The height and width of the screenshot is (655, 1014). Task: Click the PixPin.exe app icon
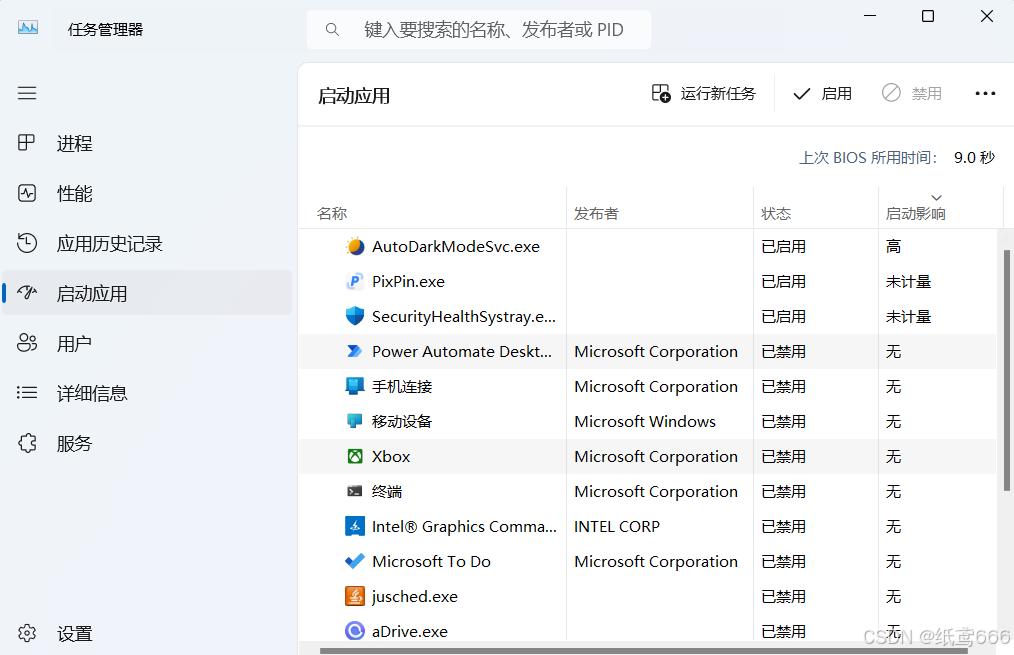tap(355, 281)
